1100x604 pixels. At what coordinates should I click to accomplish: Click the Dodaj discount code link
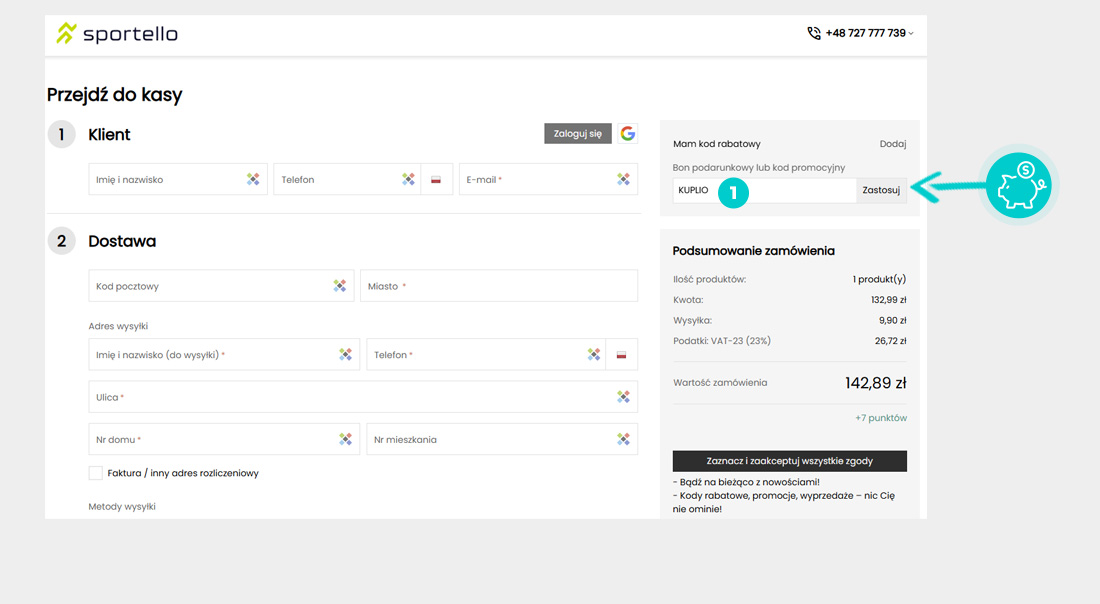pos(892,144)
